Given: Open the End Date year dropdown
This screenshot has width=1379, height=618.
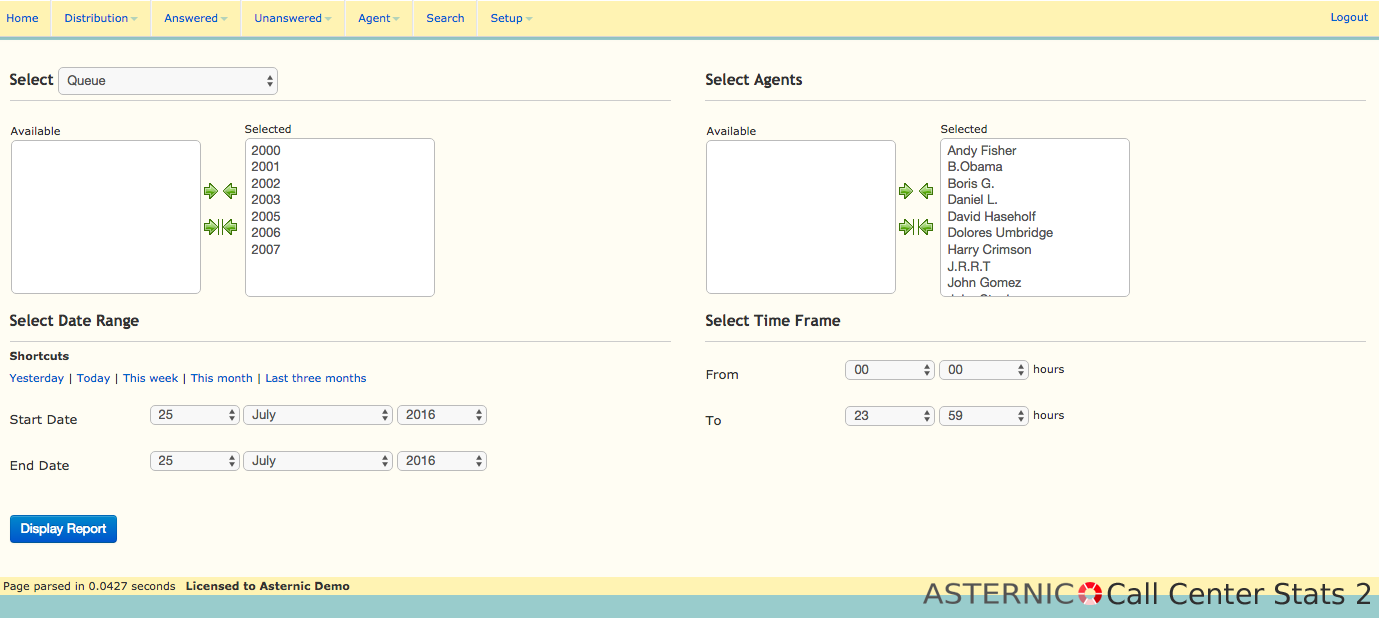Looking at the screenshot, I should tap(441, 461).
